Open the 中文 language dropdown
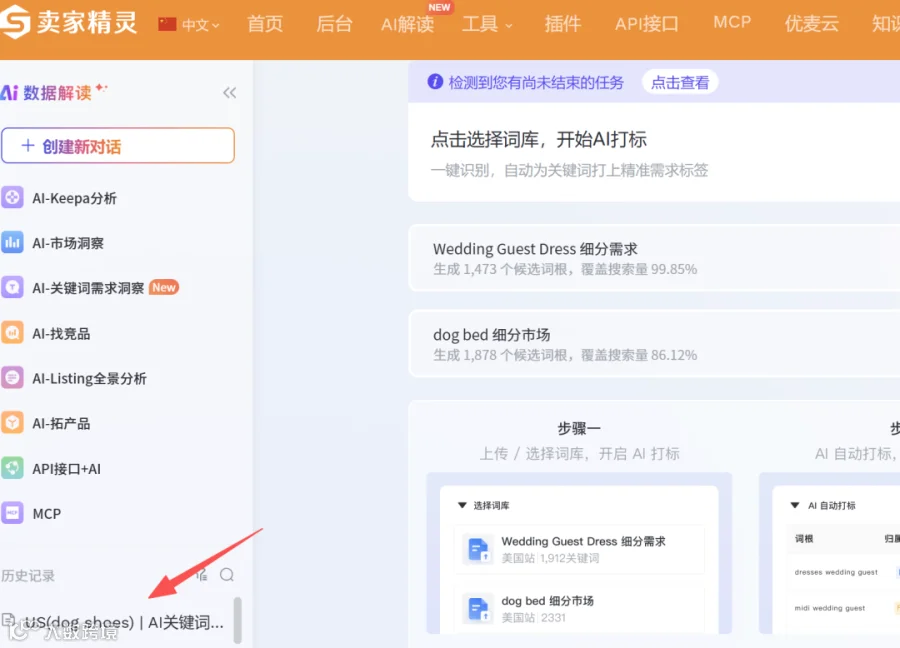This screenshot has height=648, width=900. coord(200,25)
